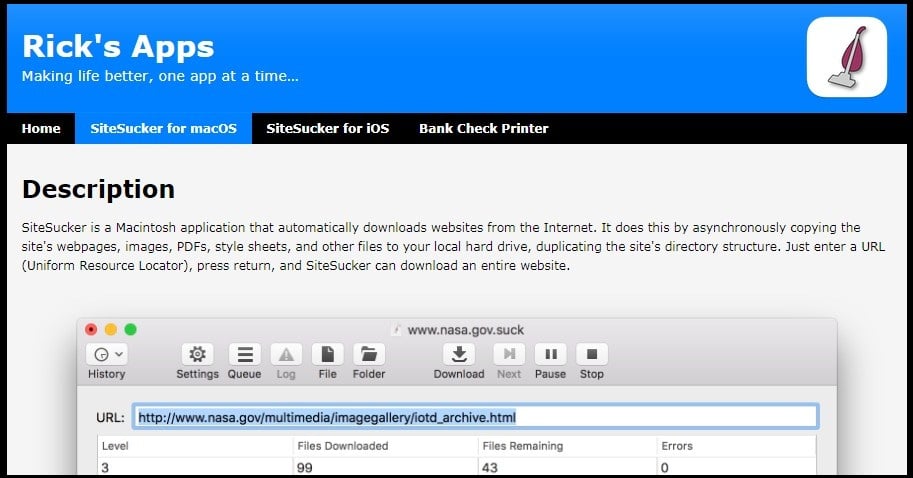Viewport: 913px width, 478px height.
Task: Focus the URL input field
Action: [x=475, y=417]
